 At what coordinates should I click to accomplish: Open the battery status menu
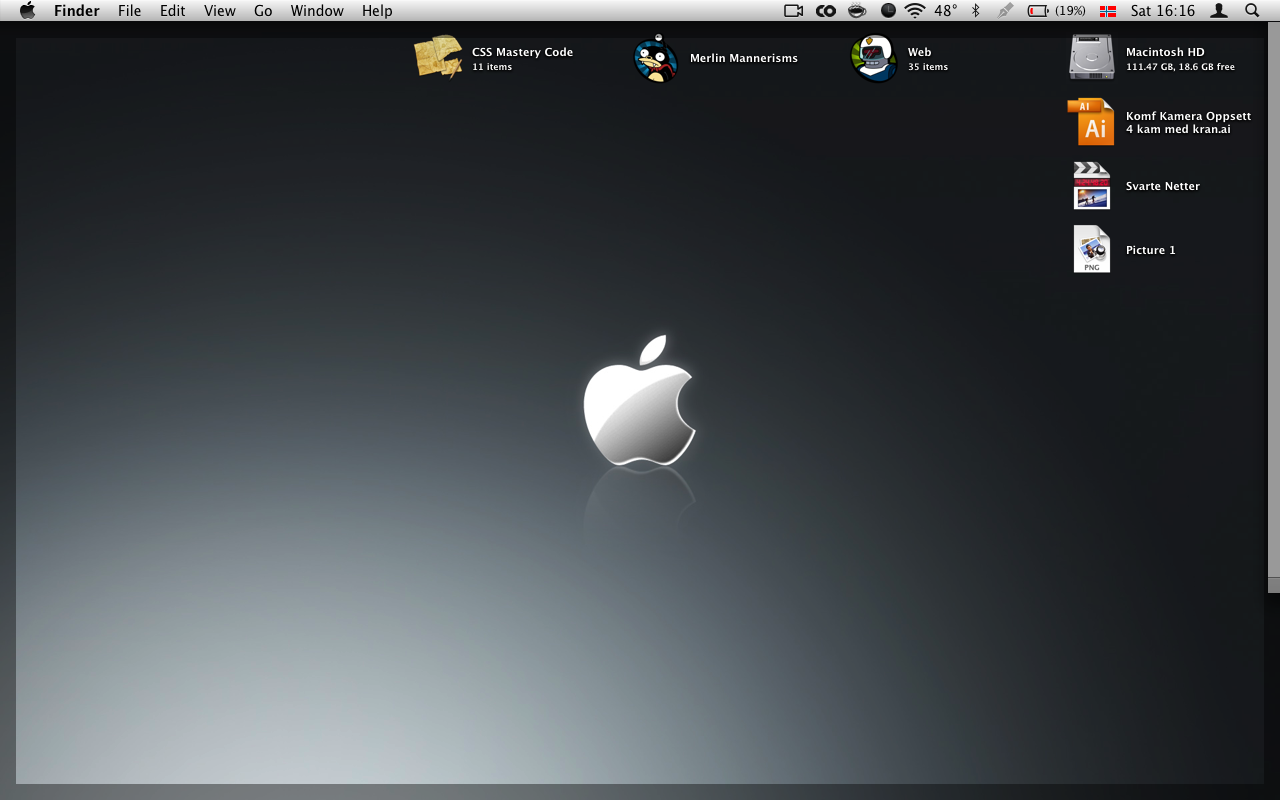coord(1056,11)
